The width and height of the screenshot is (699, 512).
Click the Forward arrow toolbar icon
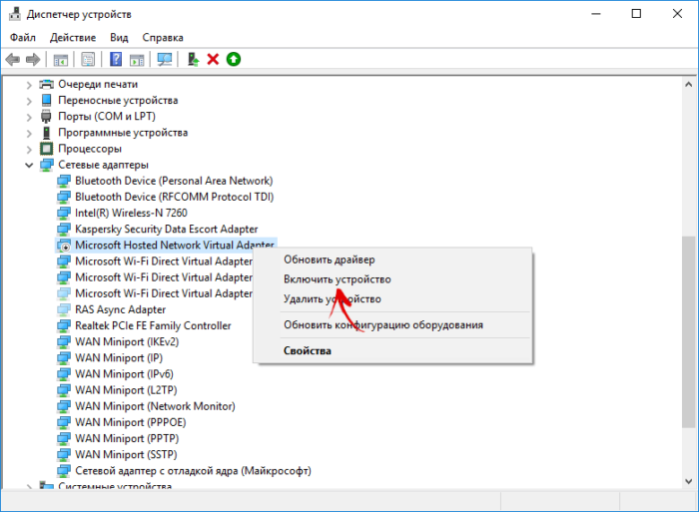33,59
